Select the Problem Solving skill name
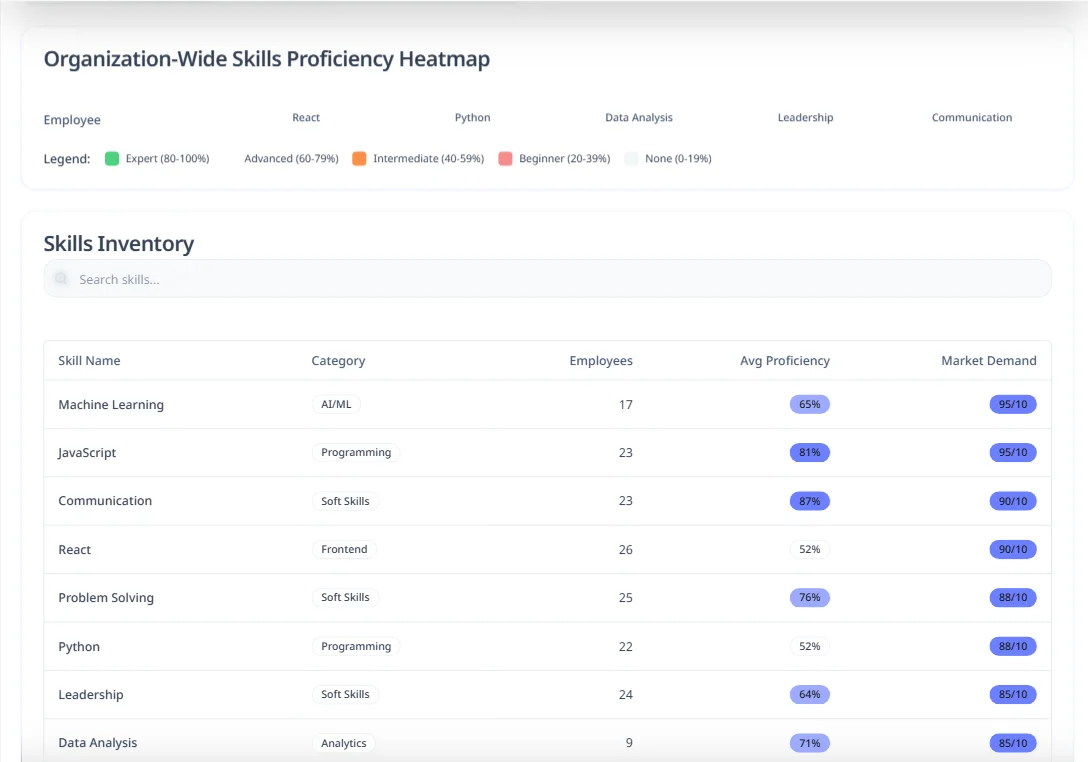This screenshot has height=762, width=1088. click(x=106, y=598)
